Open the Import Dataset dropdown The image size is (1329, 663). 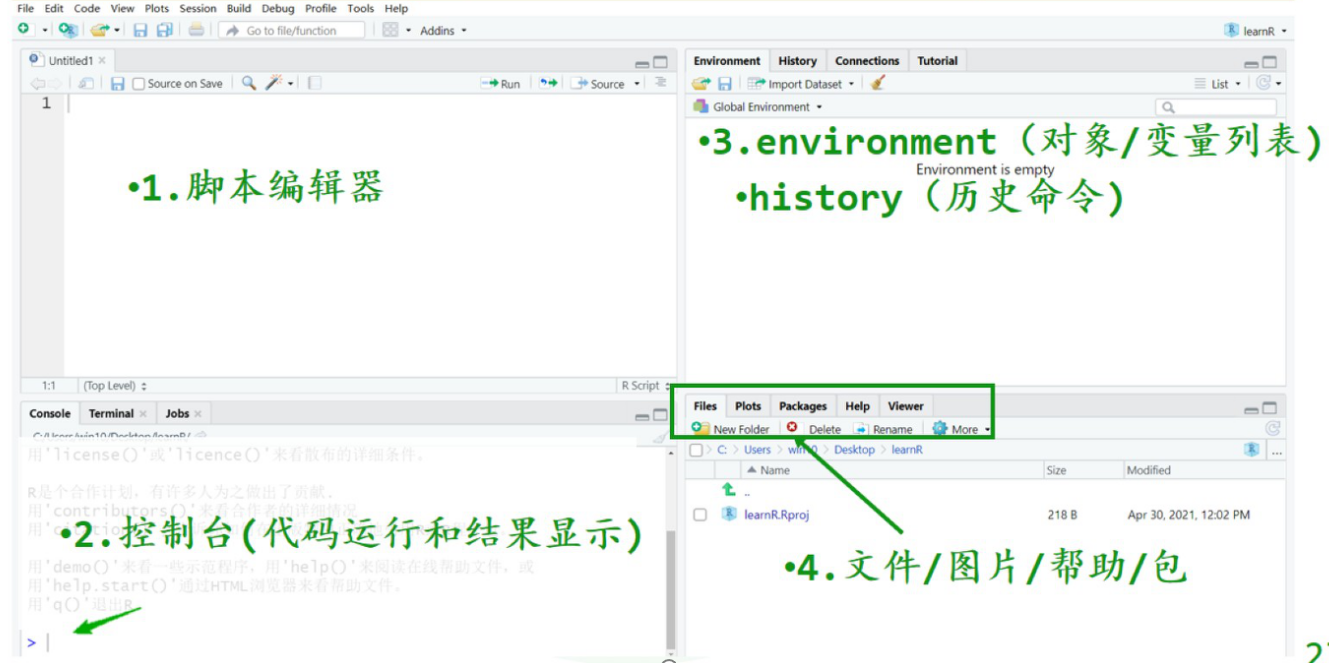pyautogui.click(x=801, y=84)
